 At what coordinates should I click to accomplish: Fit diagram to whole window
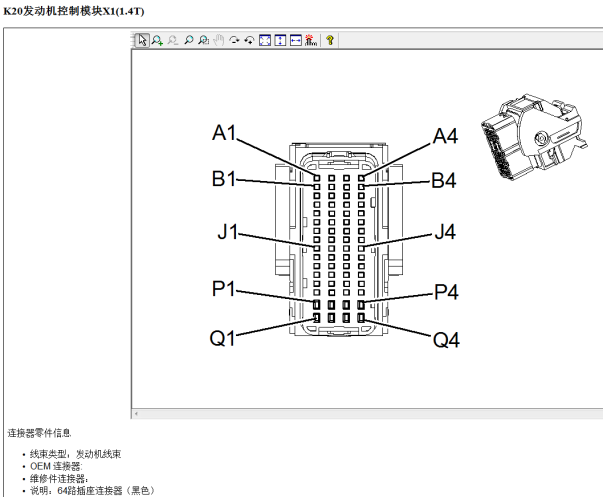(265, 40)
